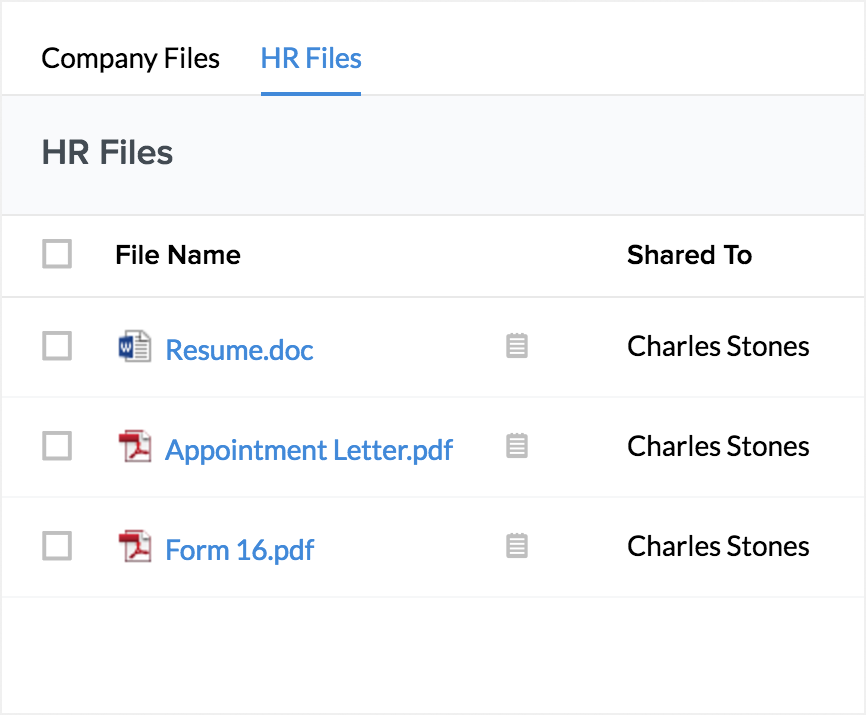Click the File Name column header
The image size is (866, 715).
pos(178,255)
